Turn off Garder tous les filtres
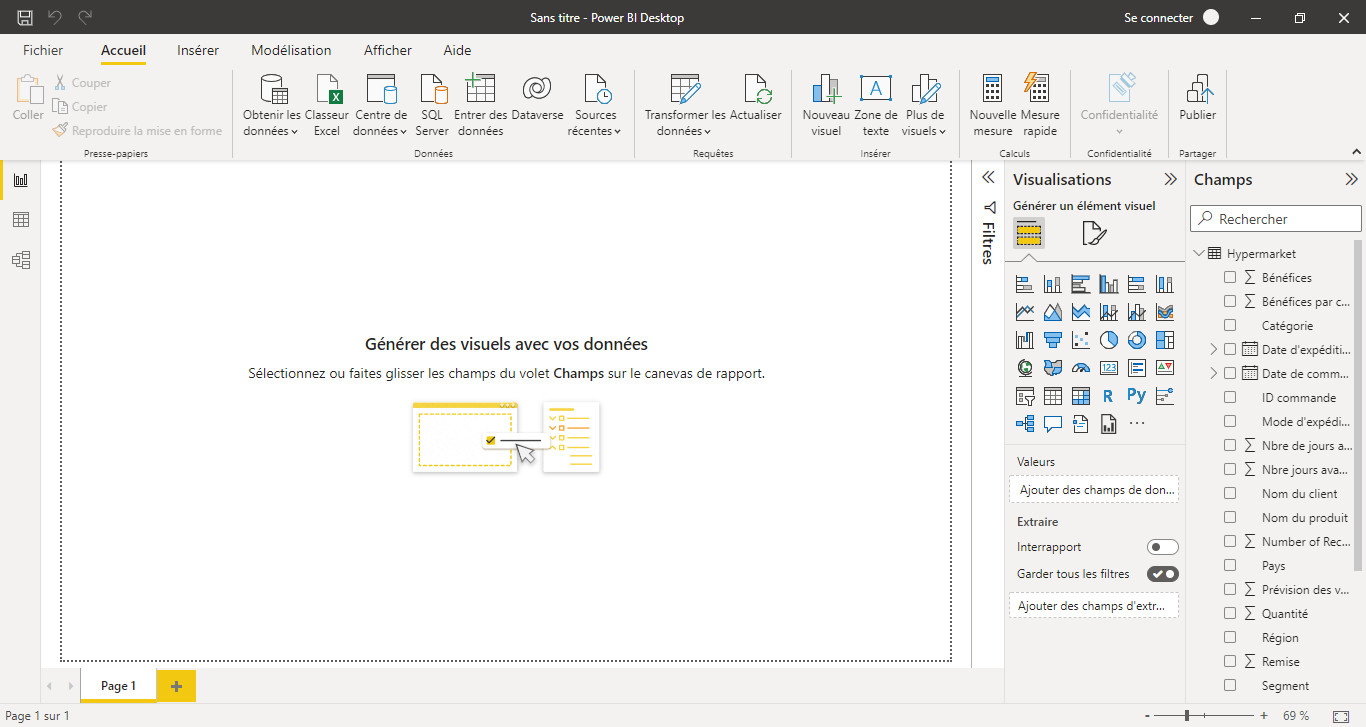1366x727 pixels. (x=1162, y=574)
